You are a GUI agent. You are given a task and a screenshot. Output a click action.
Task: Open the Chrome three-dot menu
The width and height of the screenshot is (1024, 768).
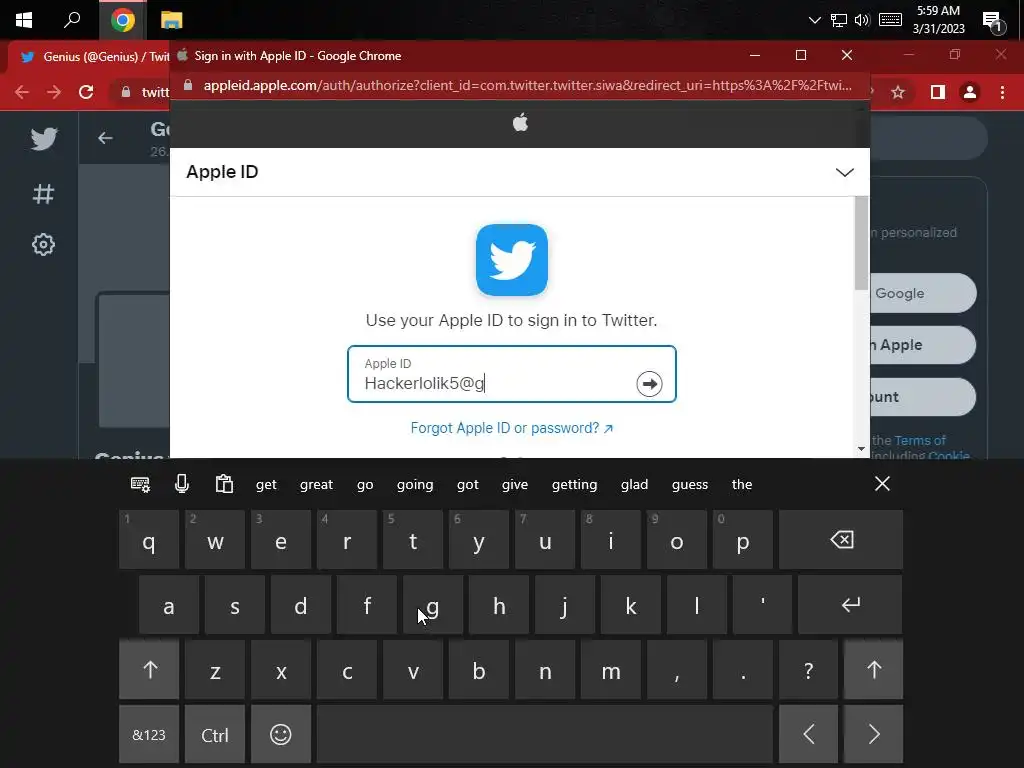[1002, 93]
